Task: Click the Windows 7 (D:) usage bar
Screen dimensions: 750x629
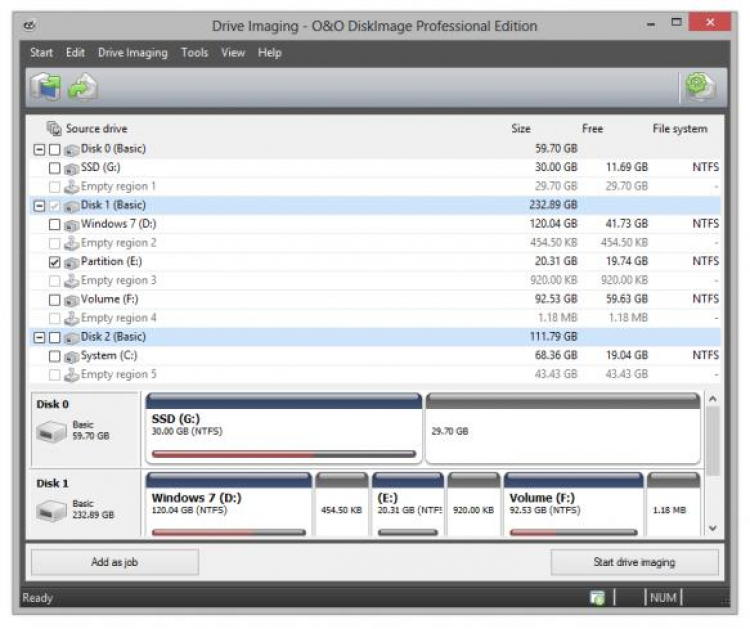Action: [x=229, y=532]
